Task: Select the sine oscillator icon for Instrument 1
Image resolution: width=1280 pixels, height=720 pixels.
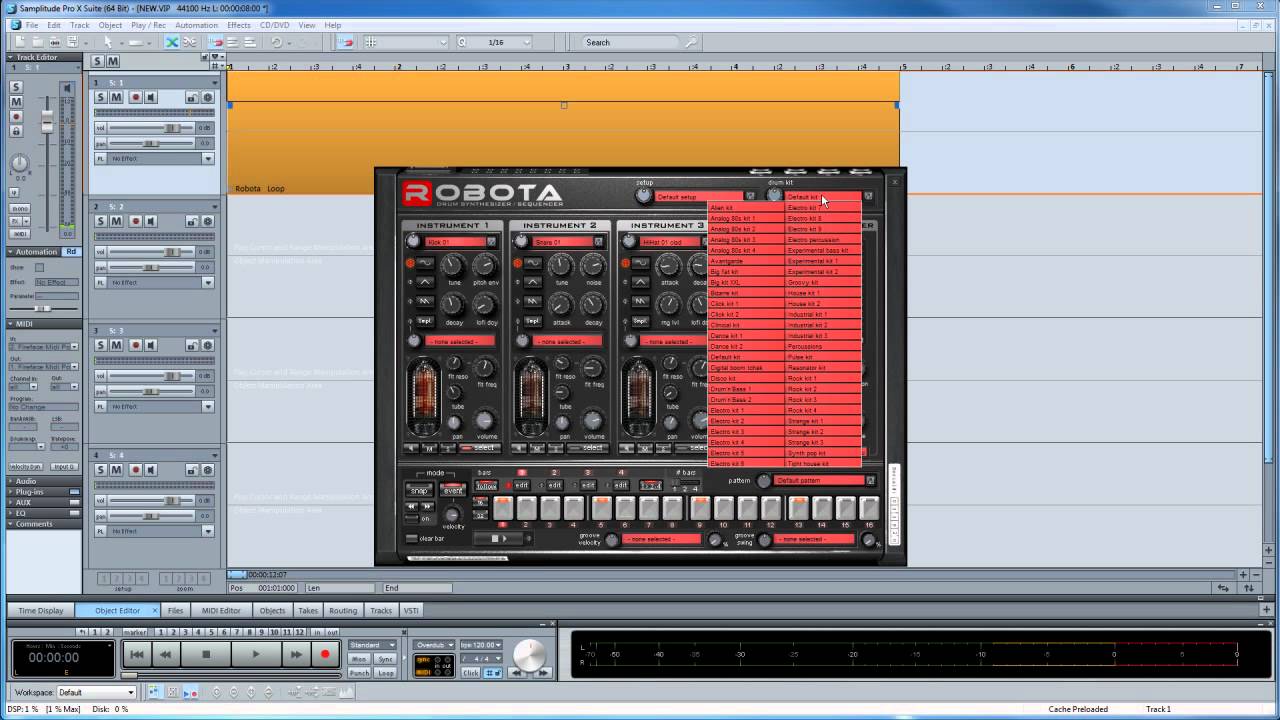Action: coord(425,263)
